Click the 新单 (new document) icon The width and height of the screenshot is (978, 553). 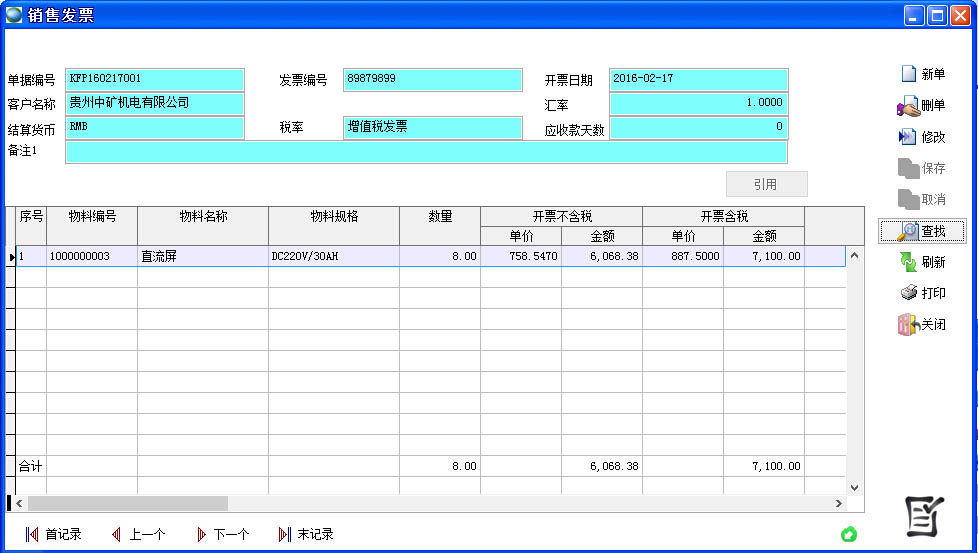pyautogui.click(x=909, y=74)
